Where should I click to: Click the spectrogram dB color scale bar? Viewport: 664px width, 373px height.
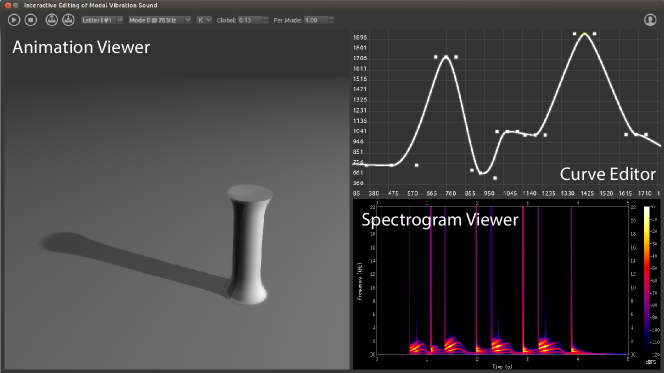[647, 279]
